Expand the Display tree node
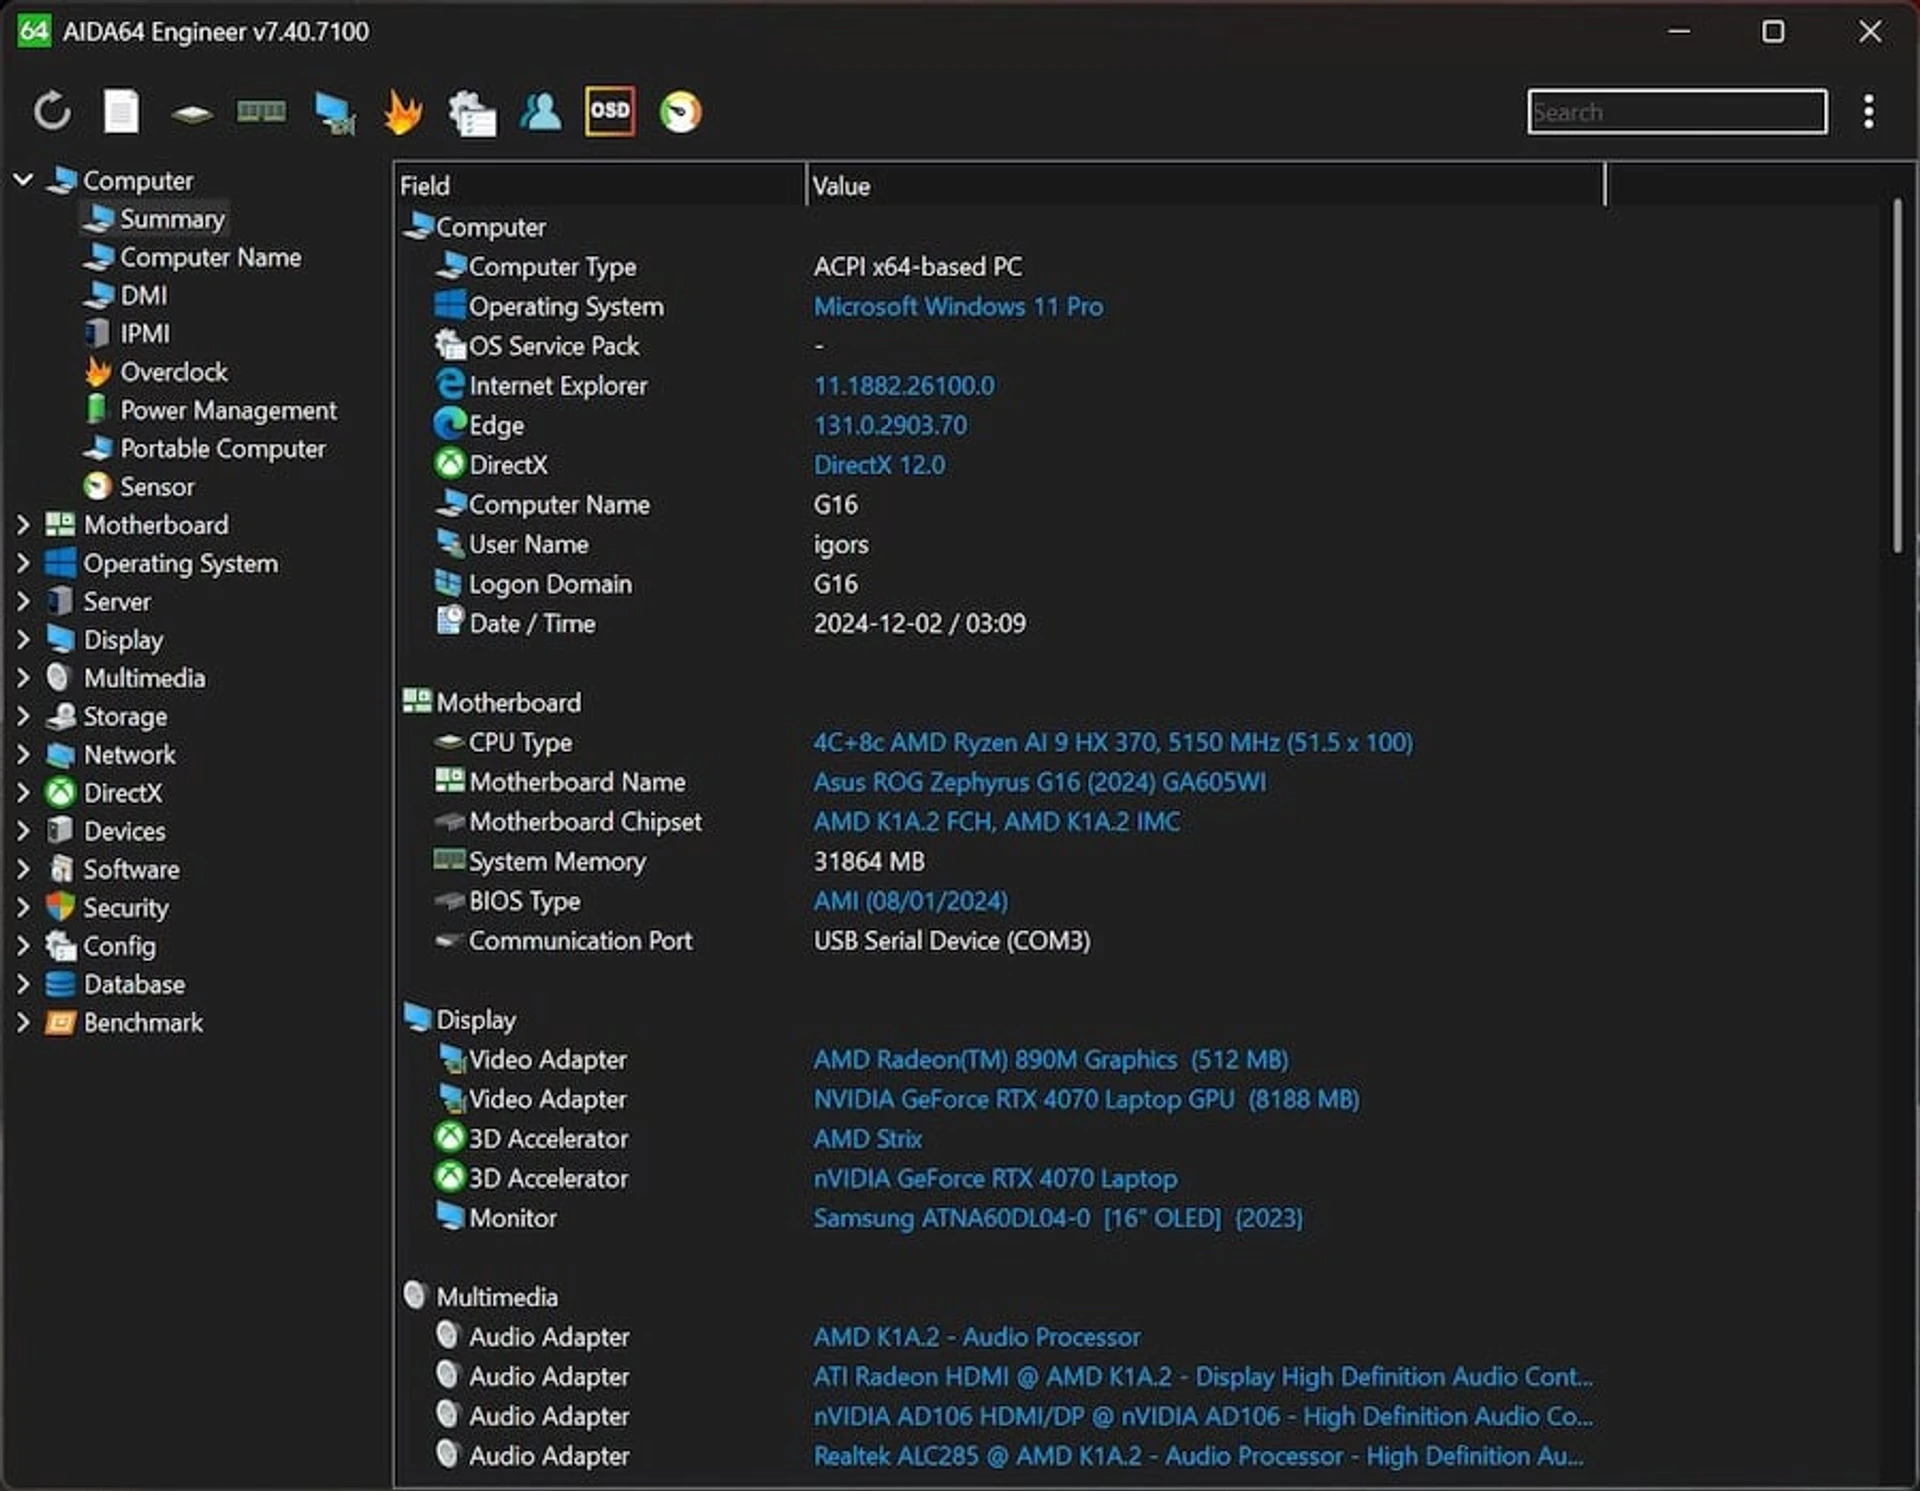The image size is (1920, 1491). click(23, 639)
